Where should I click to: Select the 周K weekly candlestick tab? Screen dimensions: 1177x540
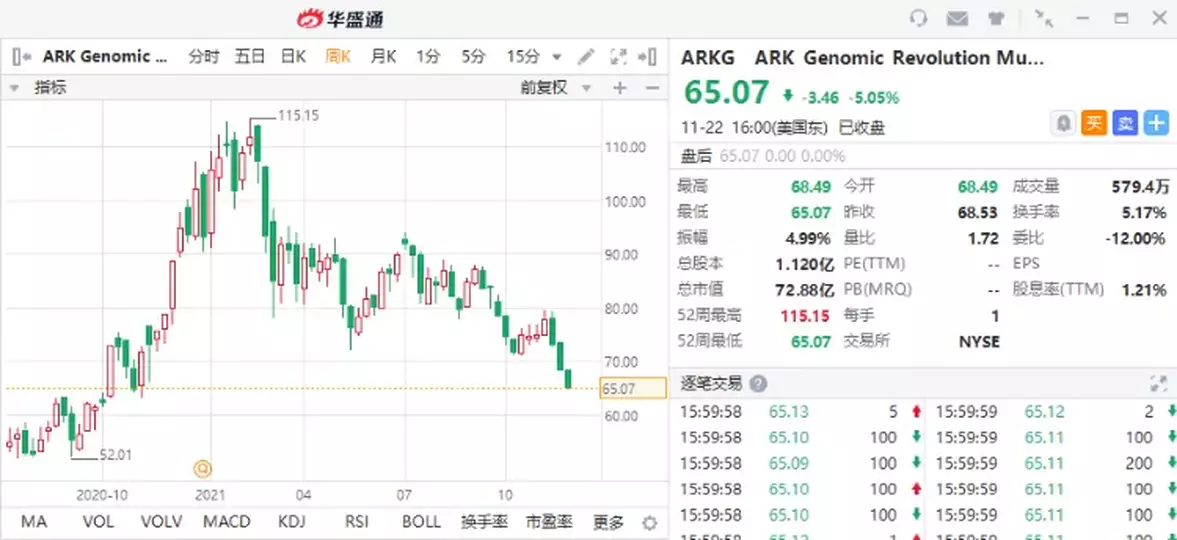pos(338,56)
